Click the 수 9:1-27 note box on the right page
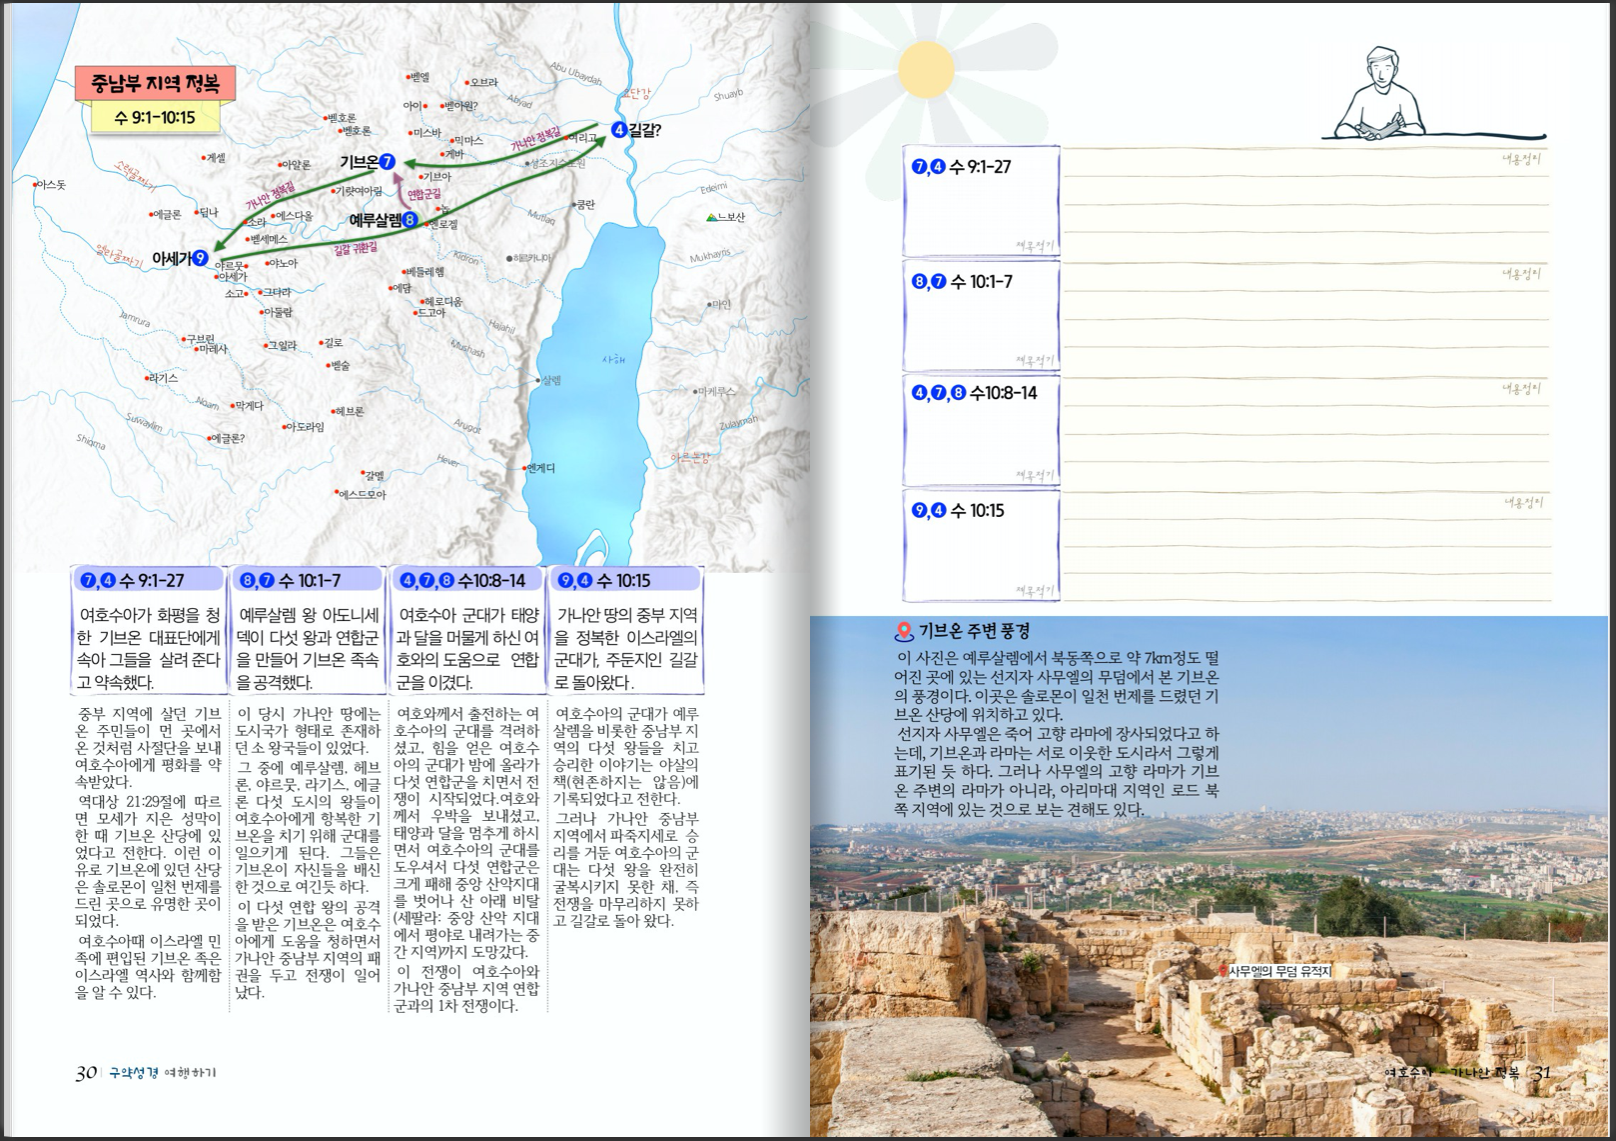The height and width of the screenshot is (1141, 1616). 981,202
